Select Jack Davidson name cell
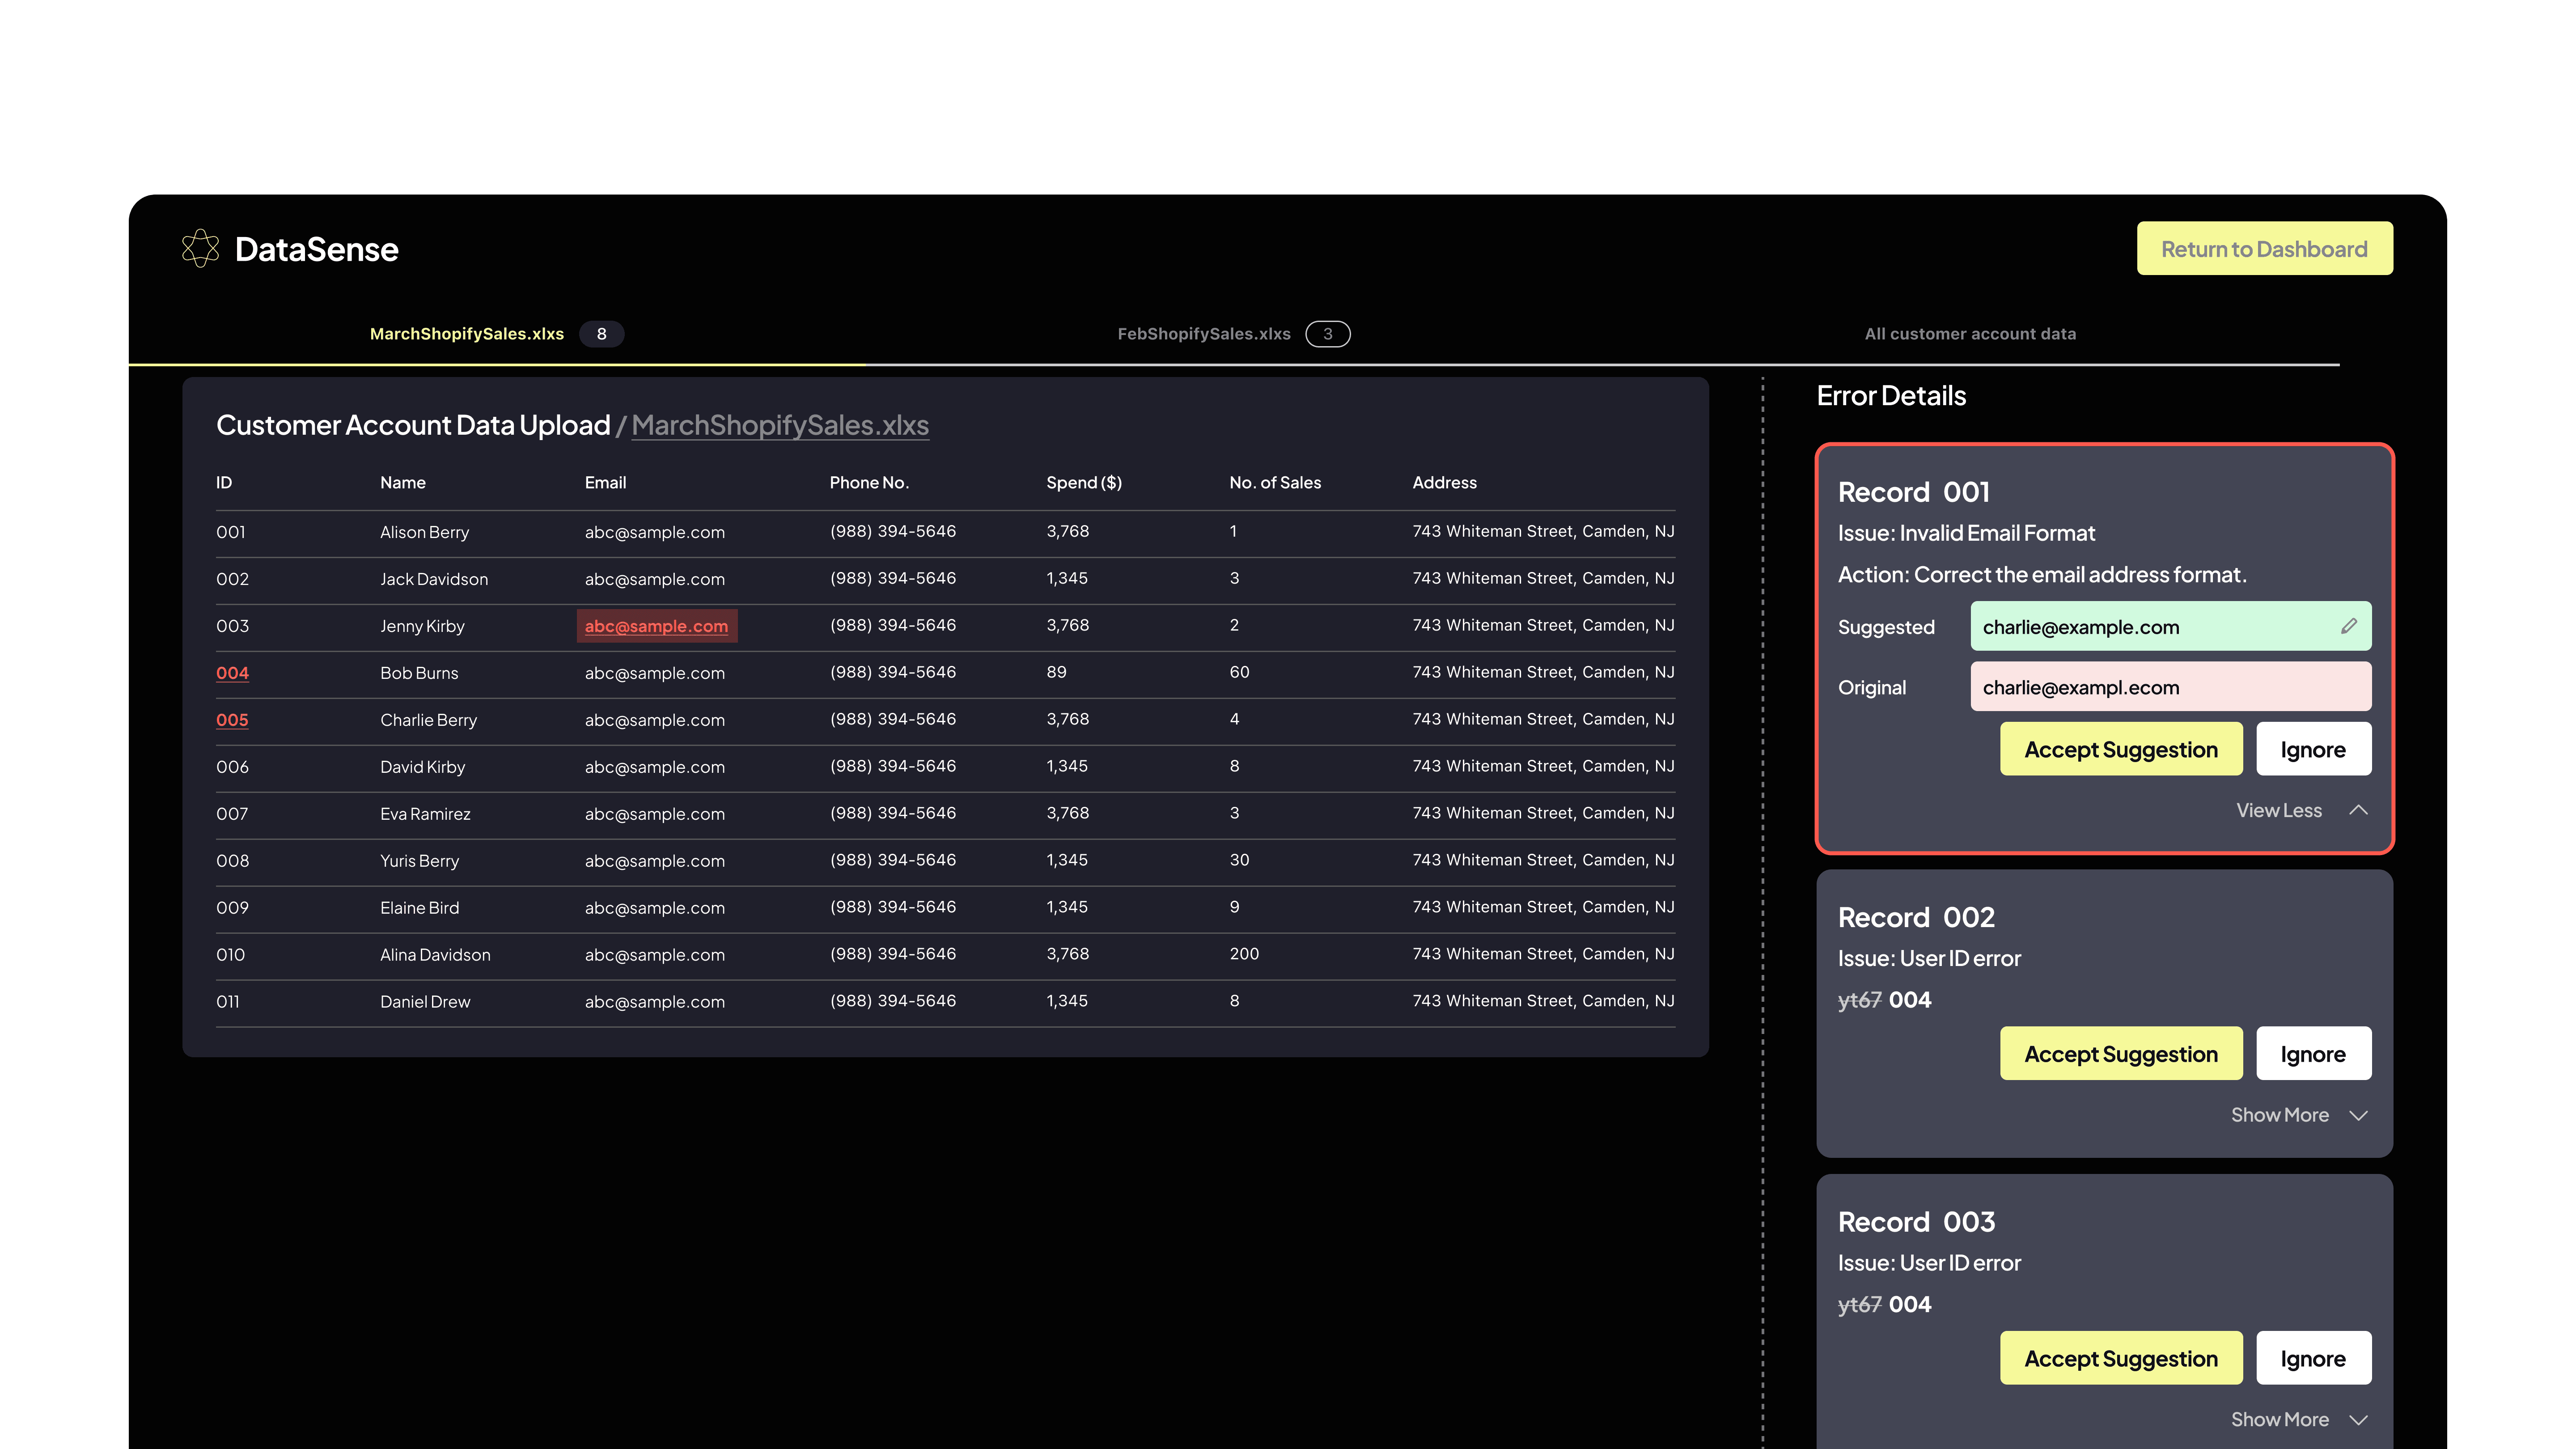This screenshot has width=2576, height=1449. pos(433,579)
